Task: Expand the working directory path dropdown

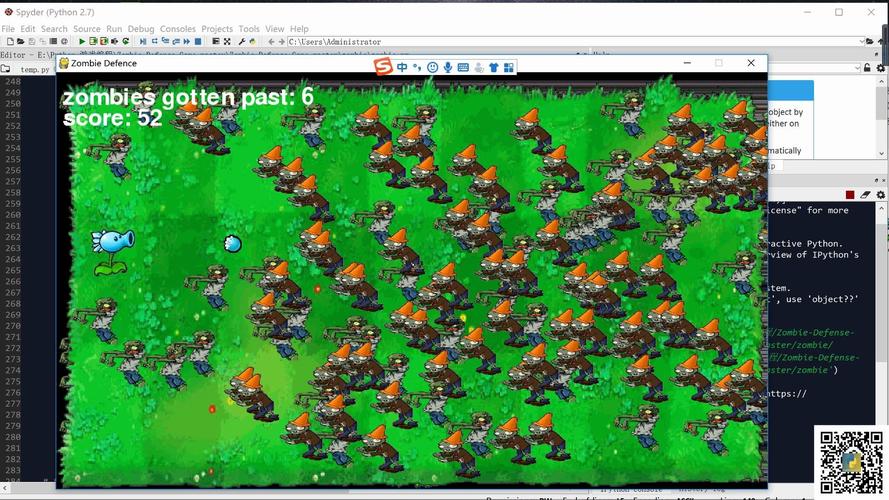Action: pos(862,41)
